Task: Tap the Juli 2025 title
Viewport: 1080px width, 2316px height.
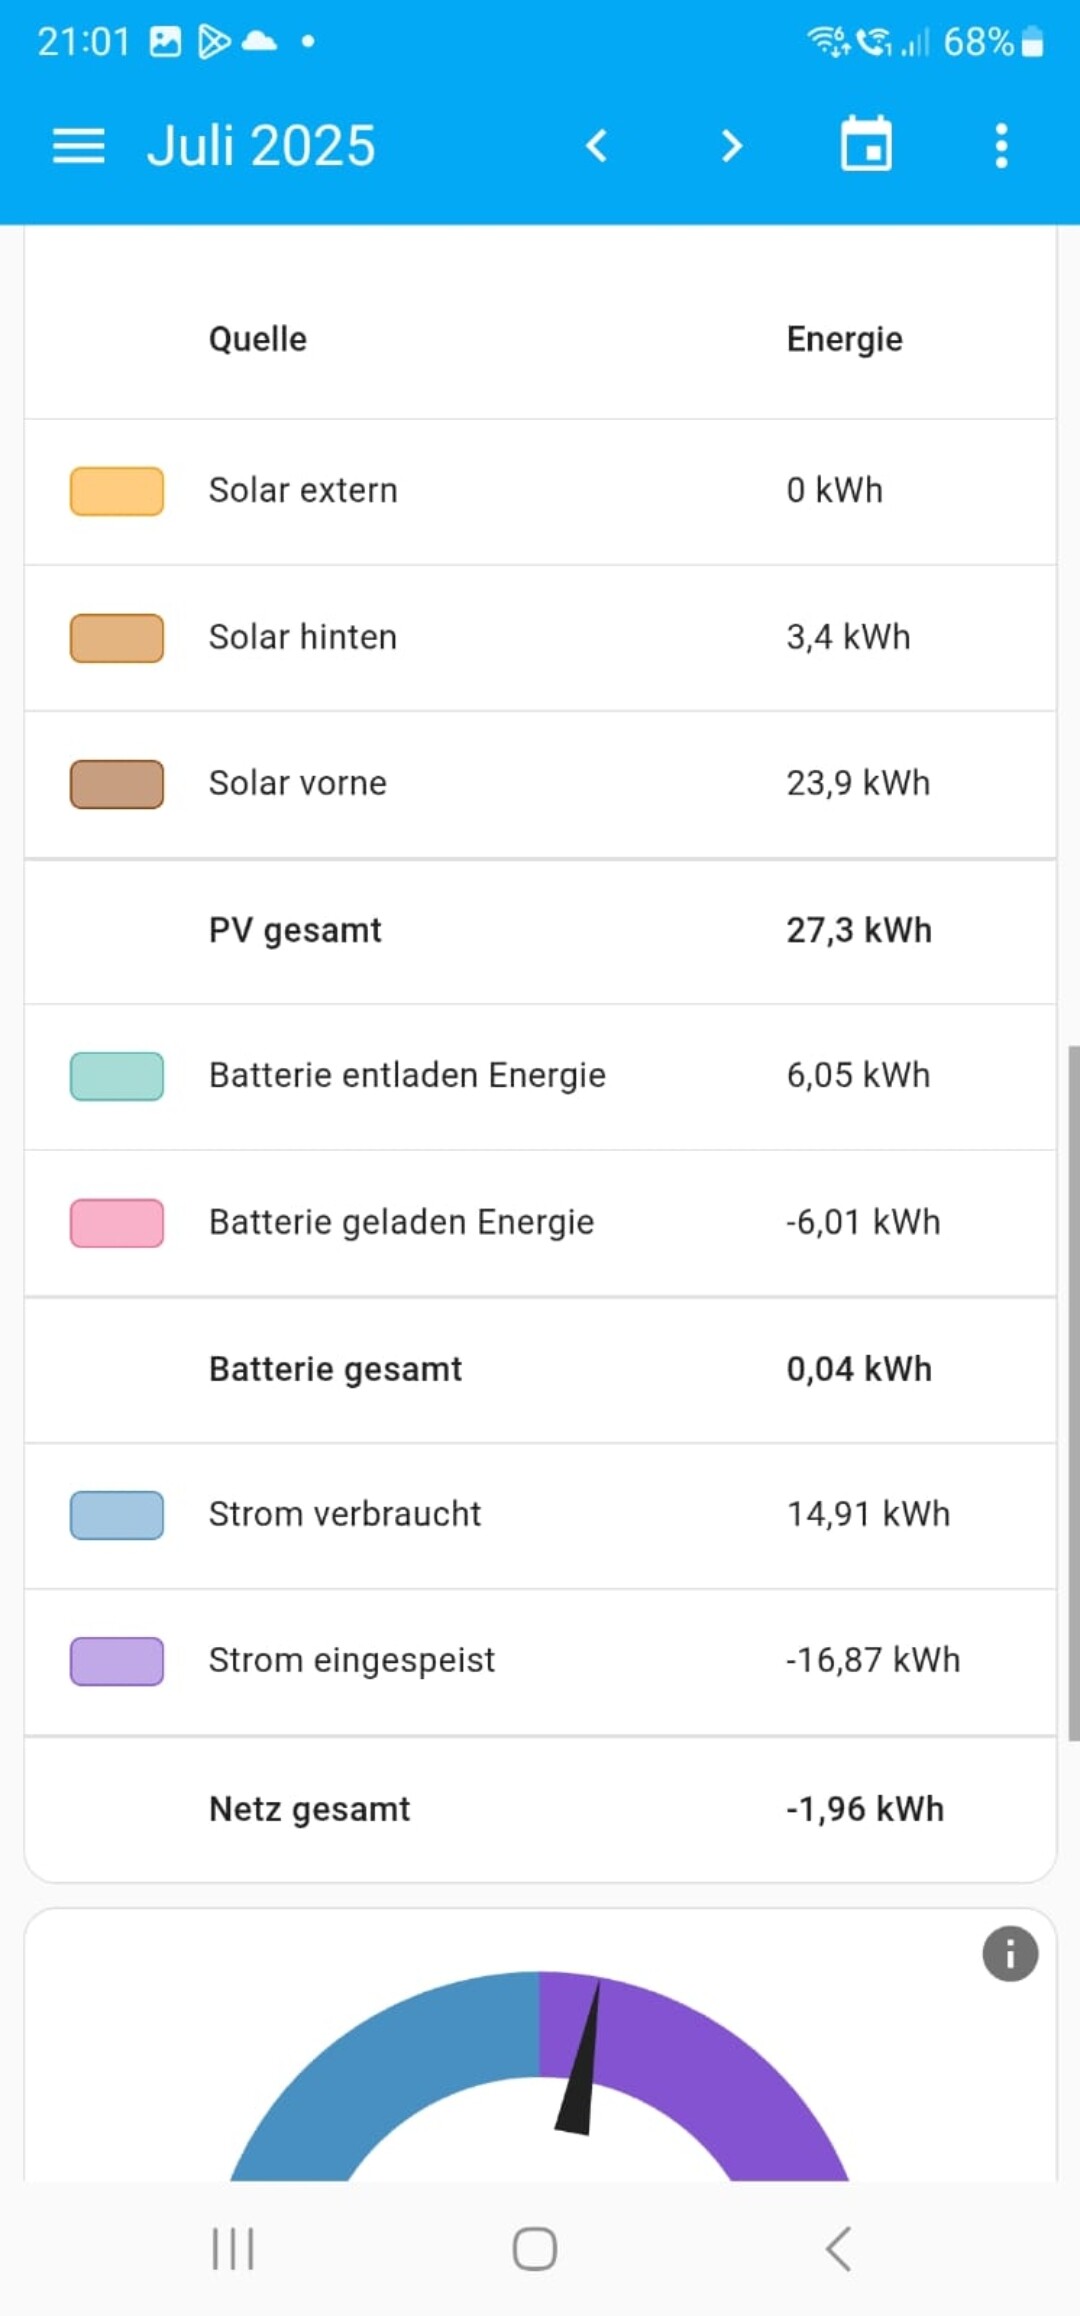Action: pyautogui.click(x=261, y=146)
